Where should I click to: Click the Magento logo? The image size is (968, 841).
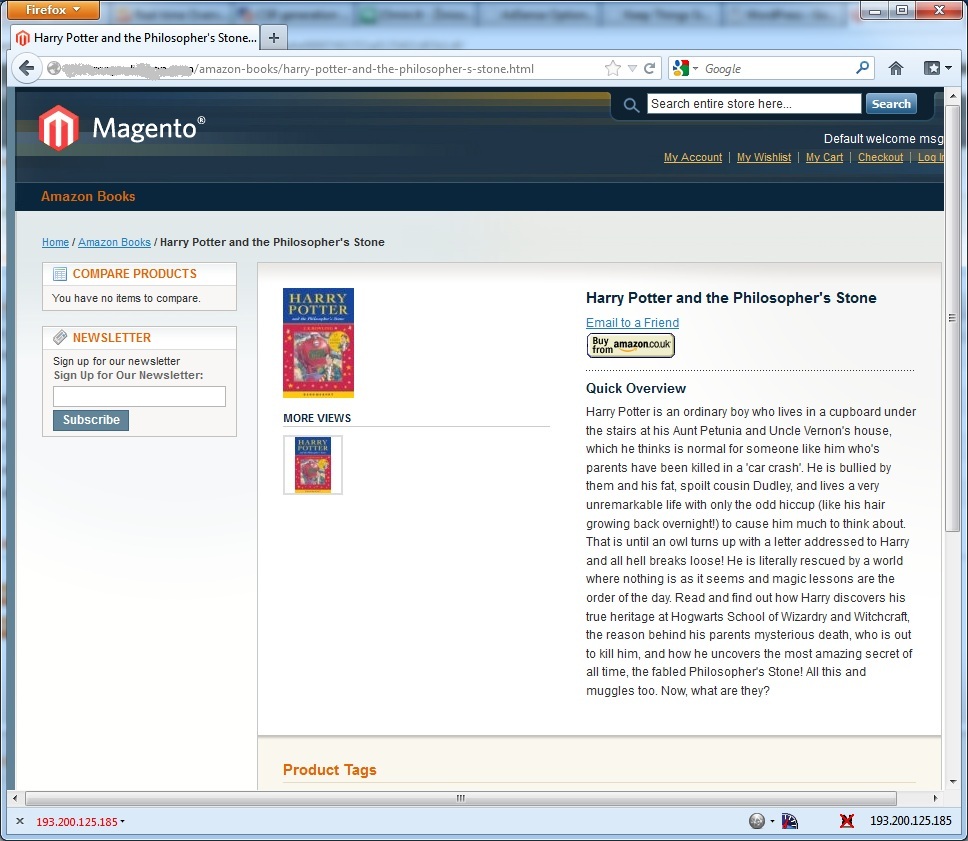click(x=122, y=128)
